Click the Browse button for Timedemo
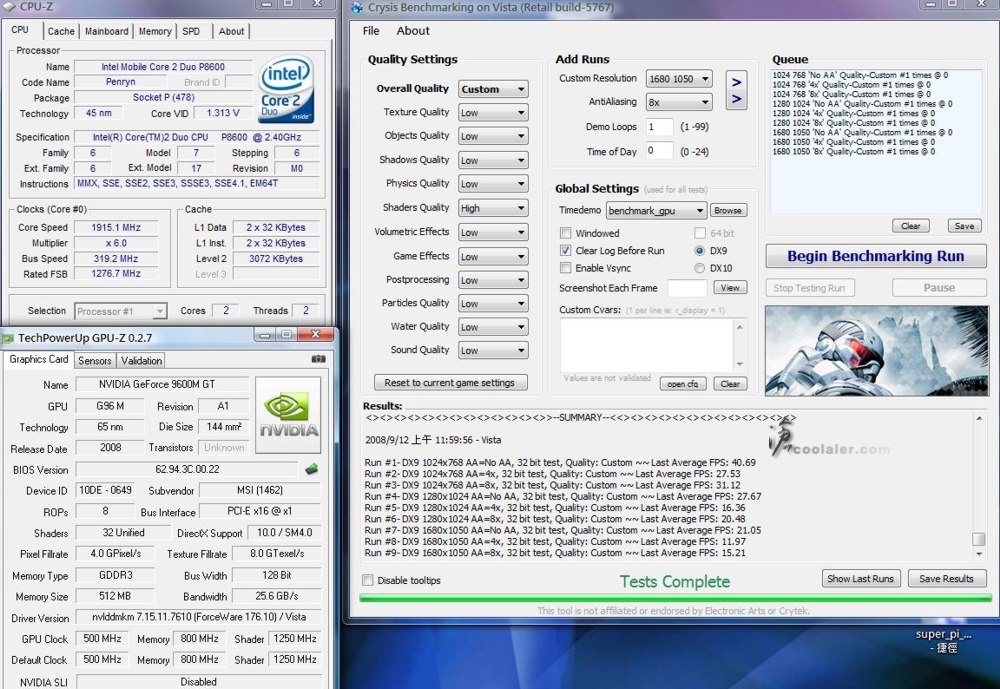Screen dimensions: 1000x689 coord(728,211)
